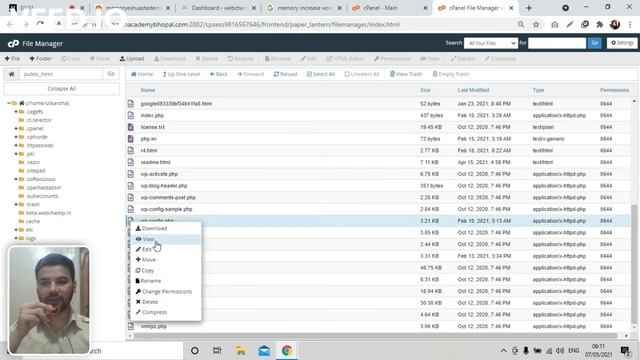This screenshot has width=640, height=360.
Task: Click the Delete toolbar button
Action: 207,59
